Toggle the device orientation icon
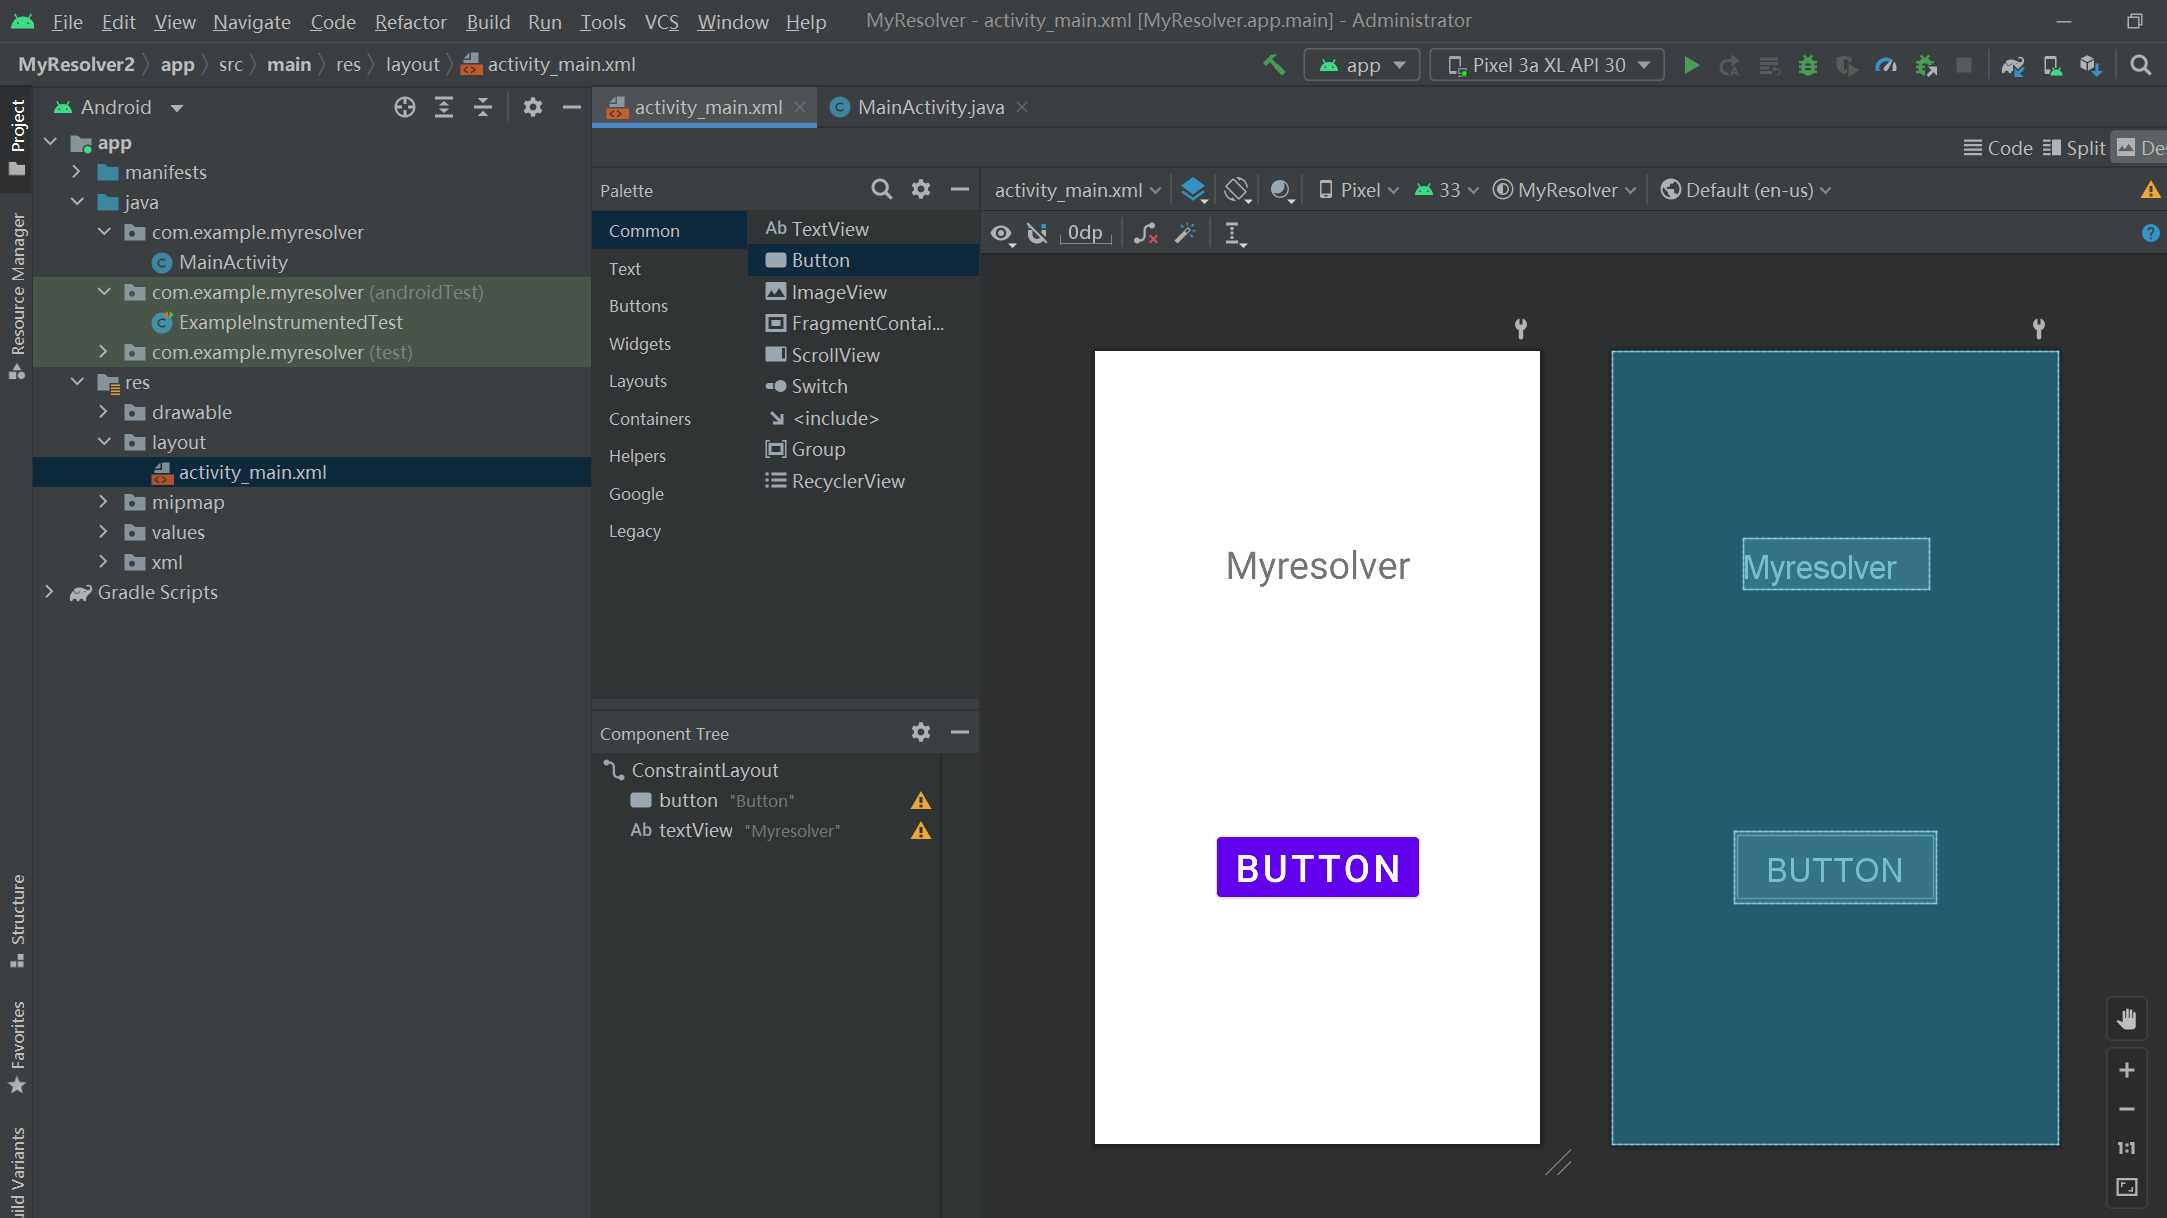This screenshot has height=1218, width=2167. 1238,190
